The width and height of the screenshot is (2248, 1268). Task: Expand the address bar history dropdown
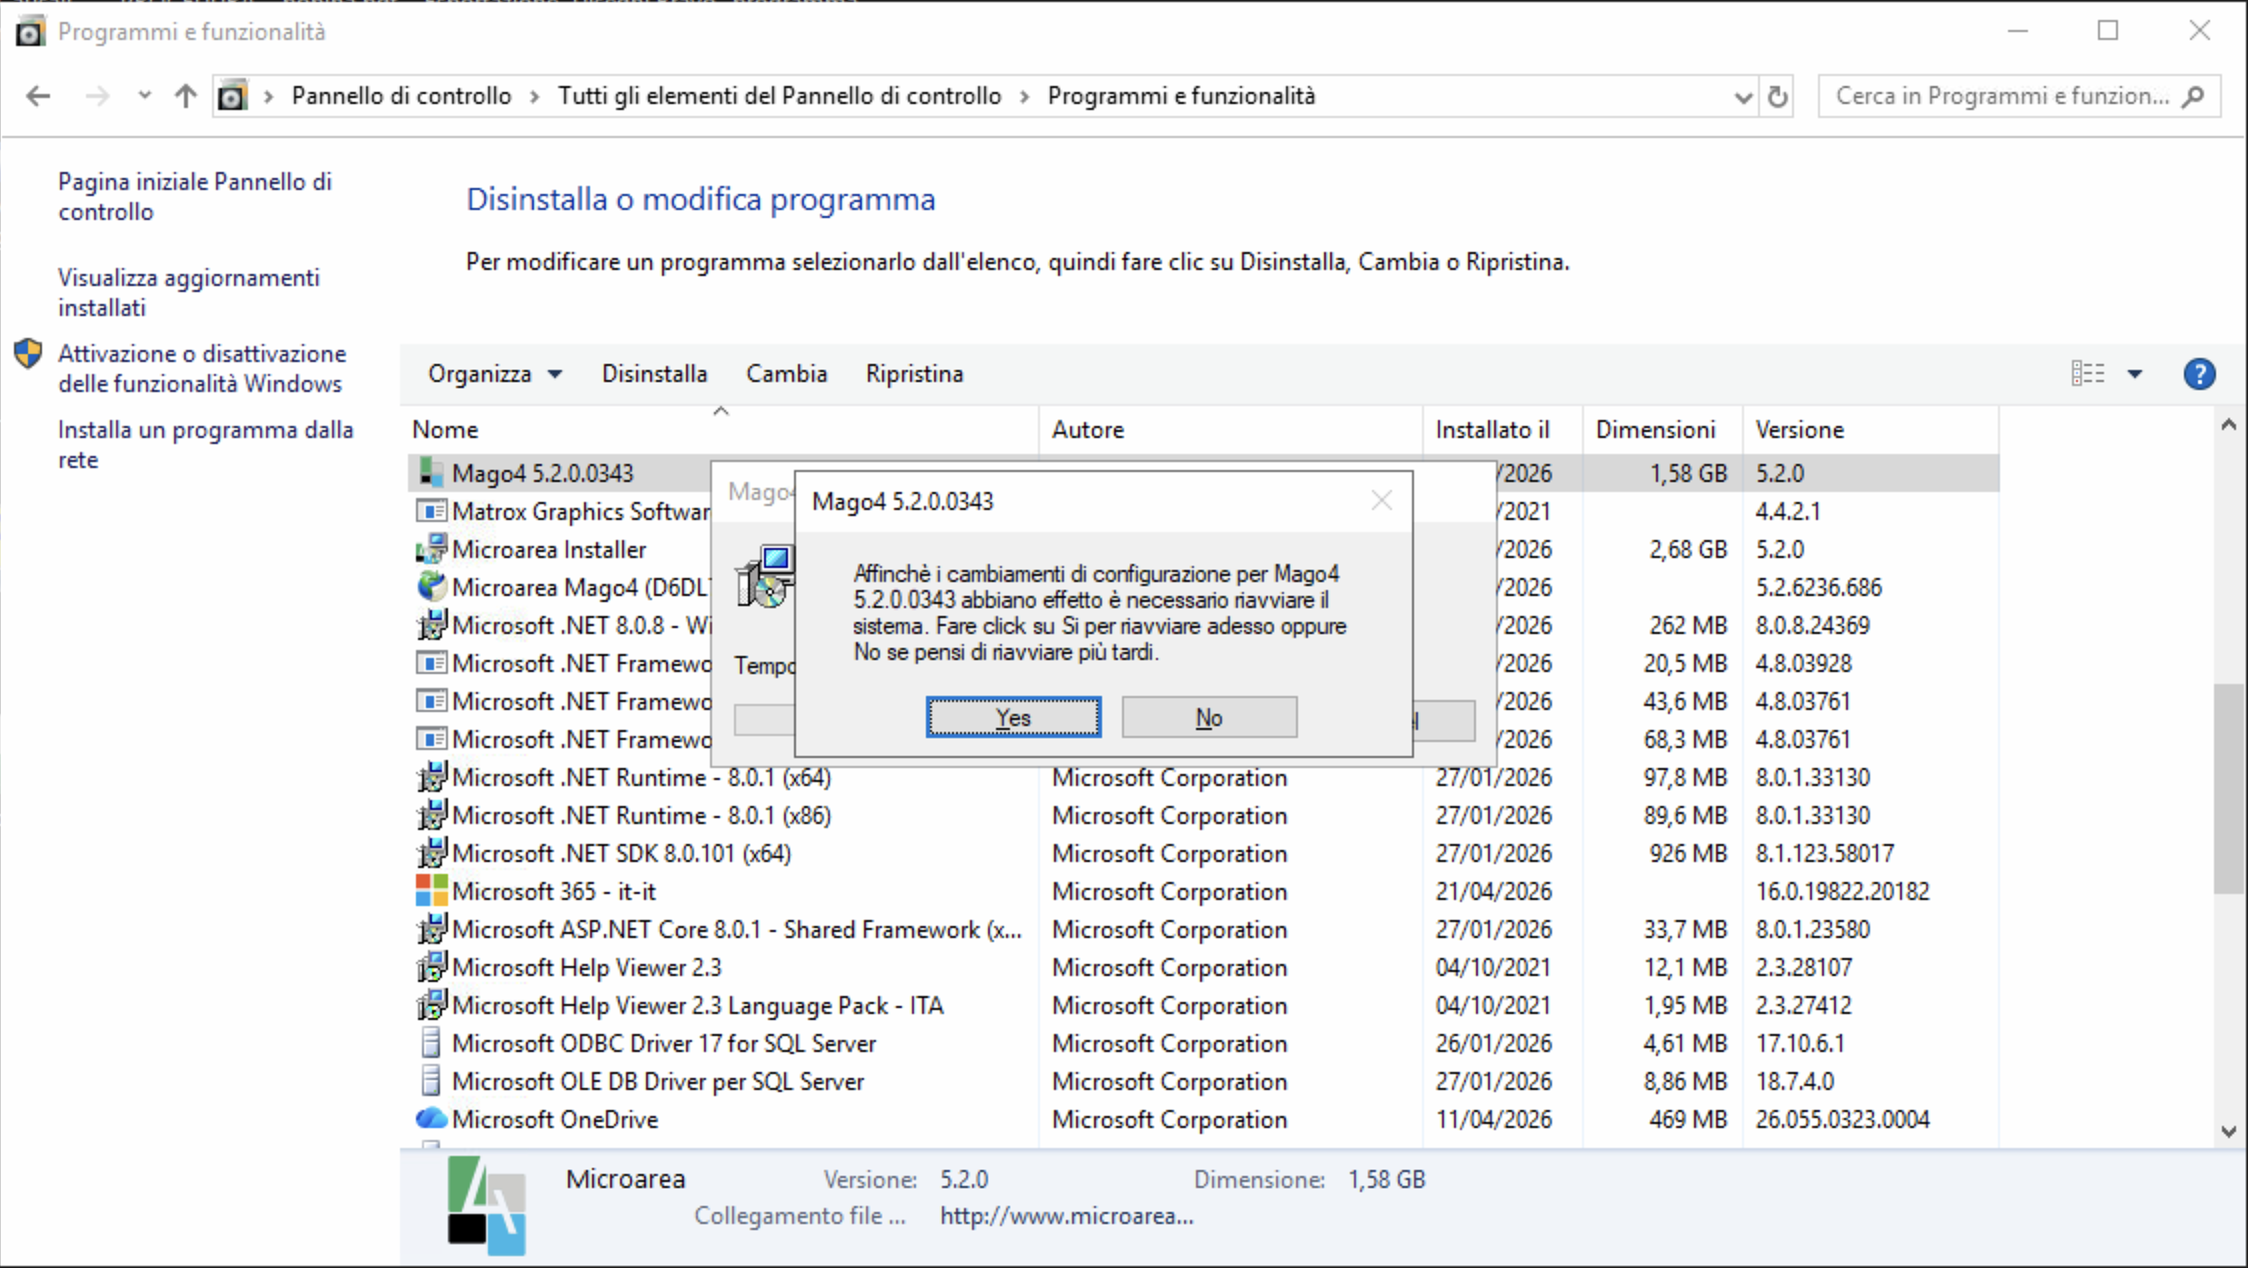(x=1743, y=97)
